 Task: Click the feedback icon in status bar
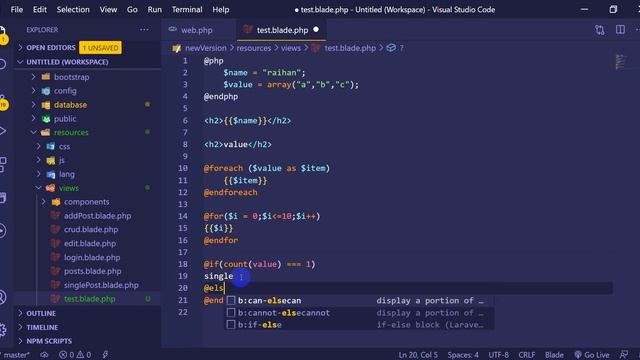click(x=624, y=355)
